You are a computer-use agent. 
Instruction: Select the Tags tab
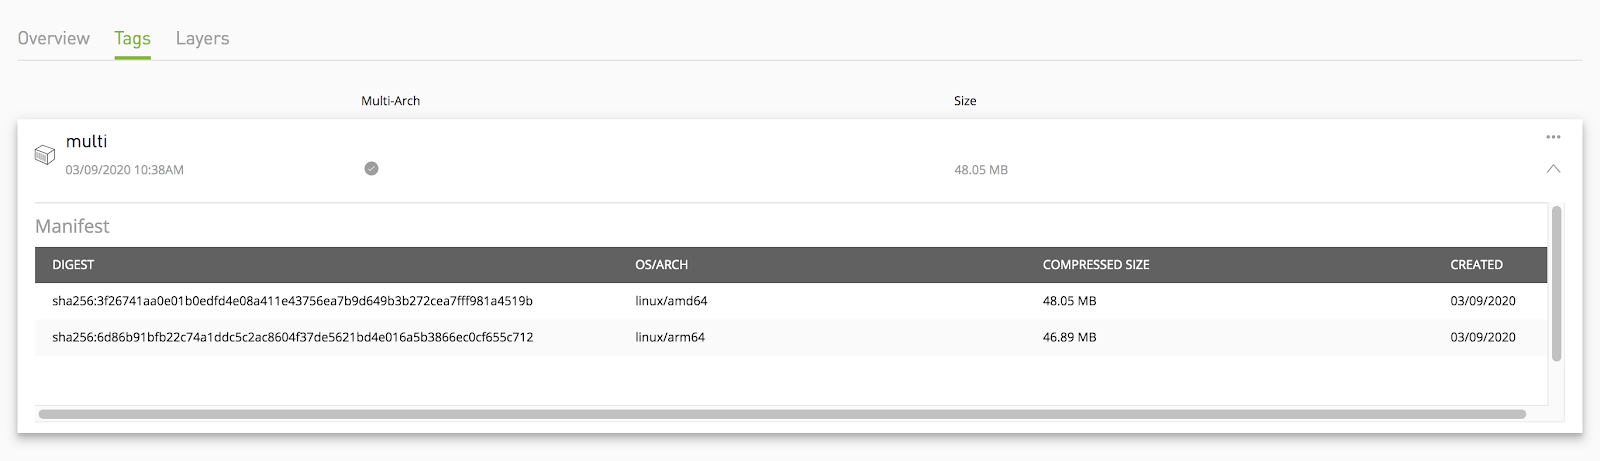click(x=132, y=38)
